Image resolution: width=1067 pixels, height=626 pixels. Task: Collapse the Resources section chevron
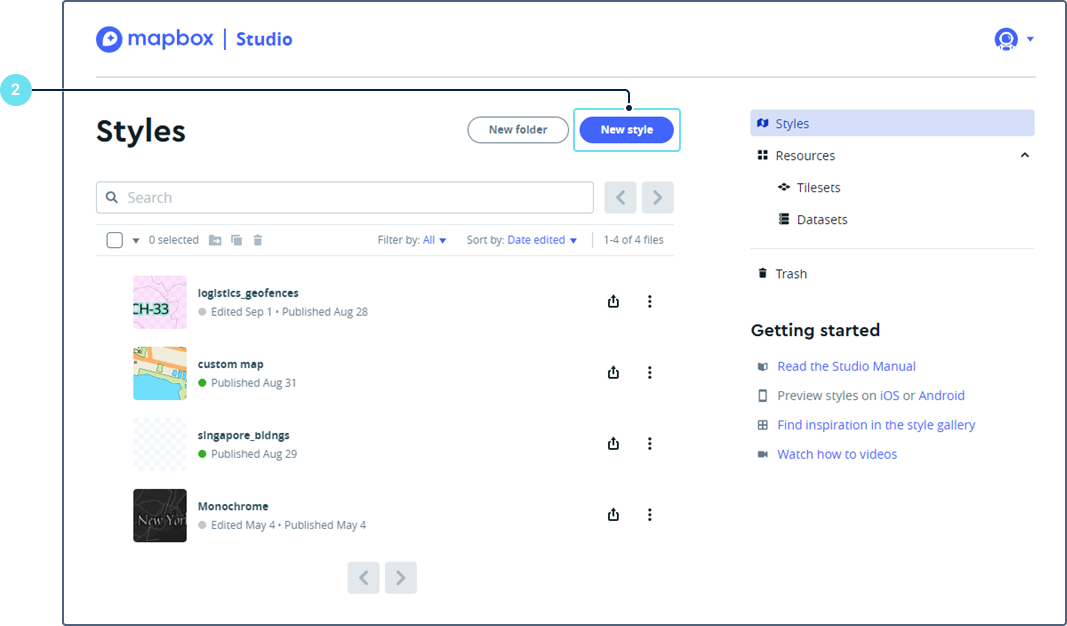[1024, 155]
